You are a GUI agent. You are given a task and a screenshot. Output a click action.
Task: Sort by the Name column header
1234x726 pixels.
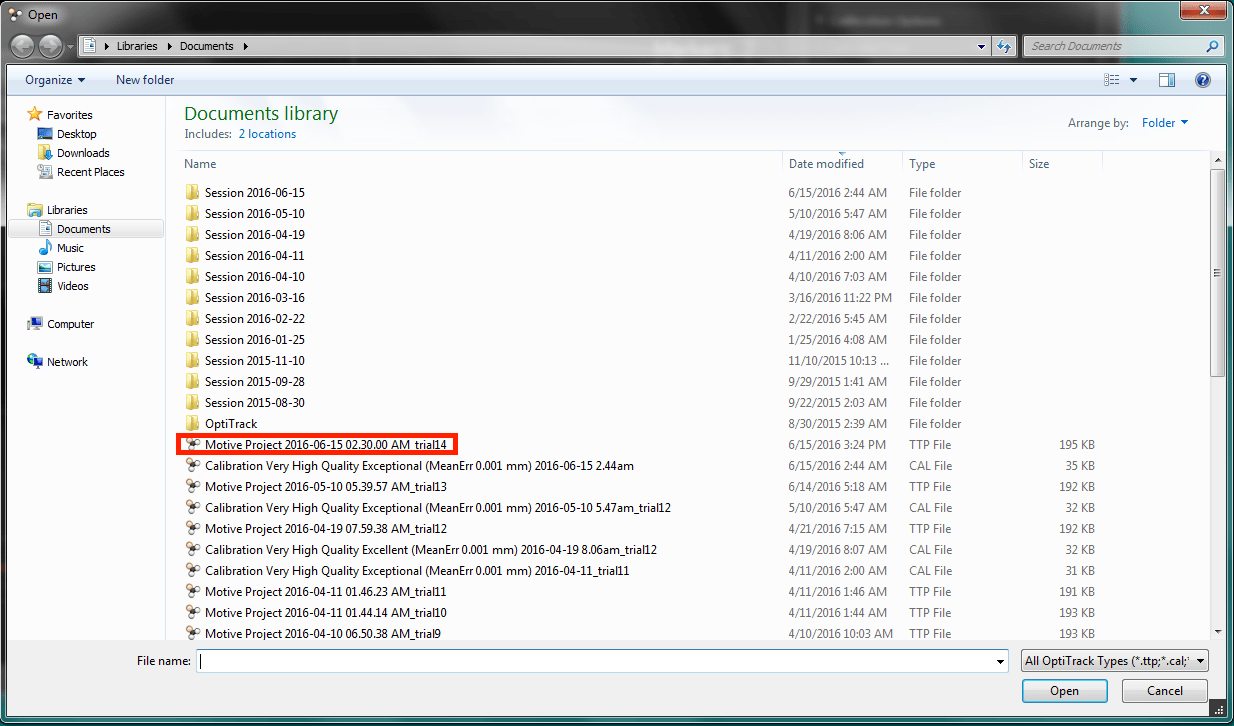[x=482, y=163]
